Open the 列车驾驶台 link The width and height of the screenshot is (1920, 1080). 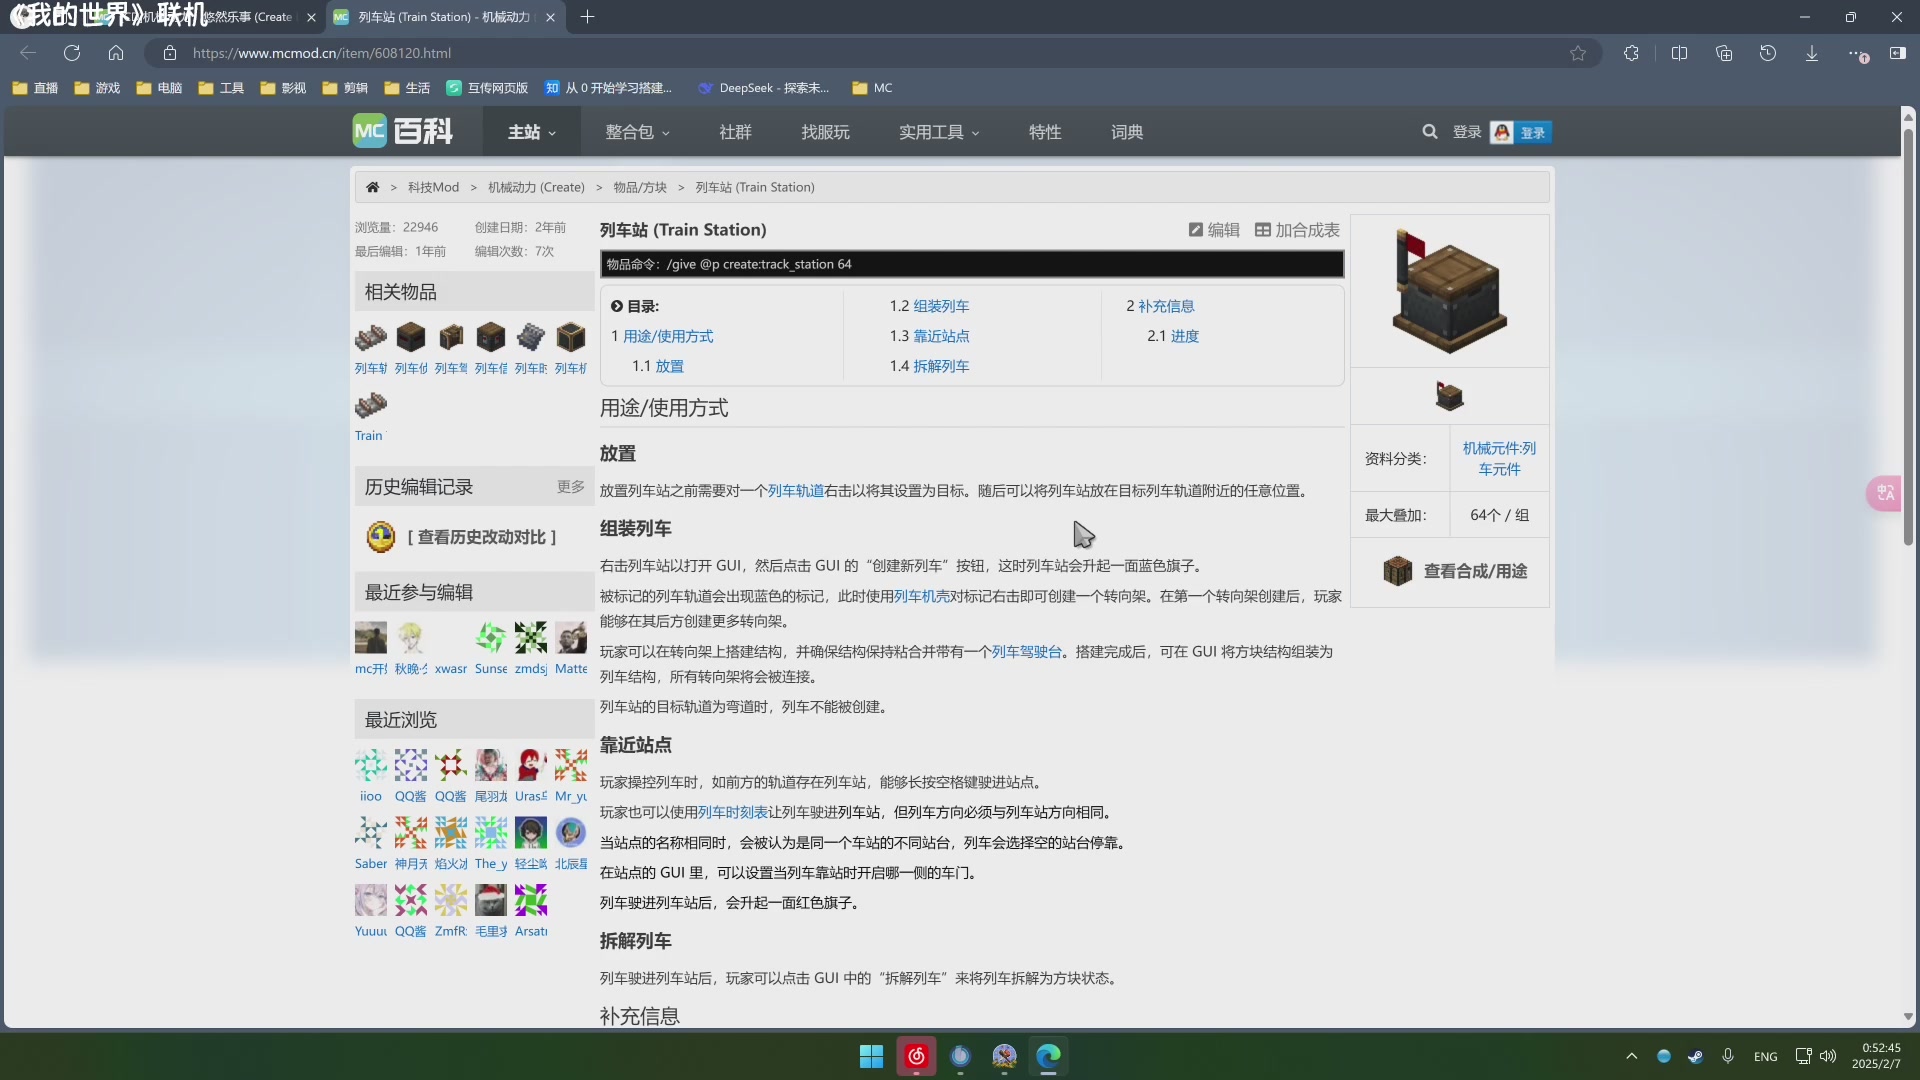click(1026, 651)
